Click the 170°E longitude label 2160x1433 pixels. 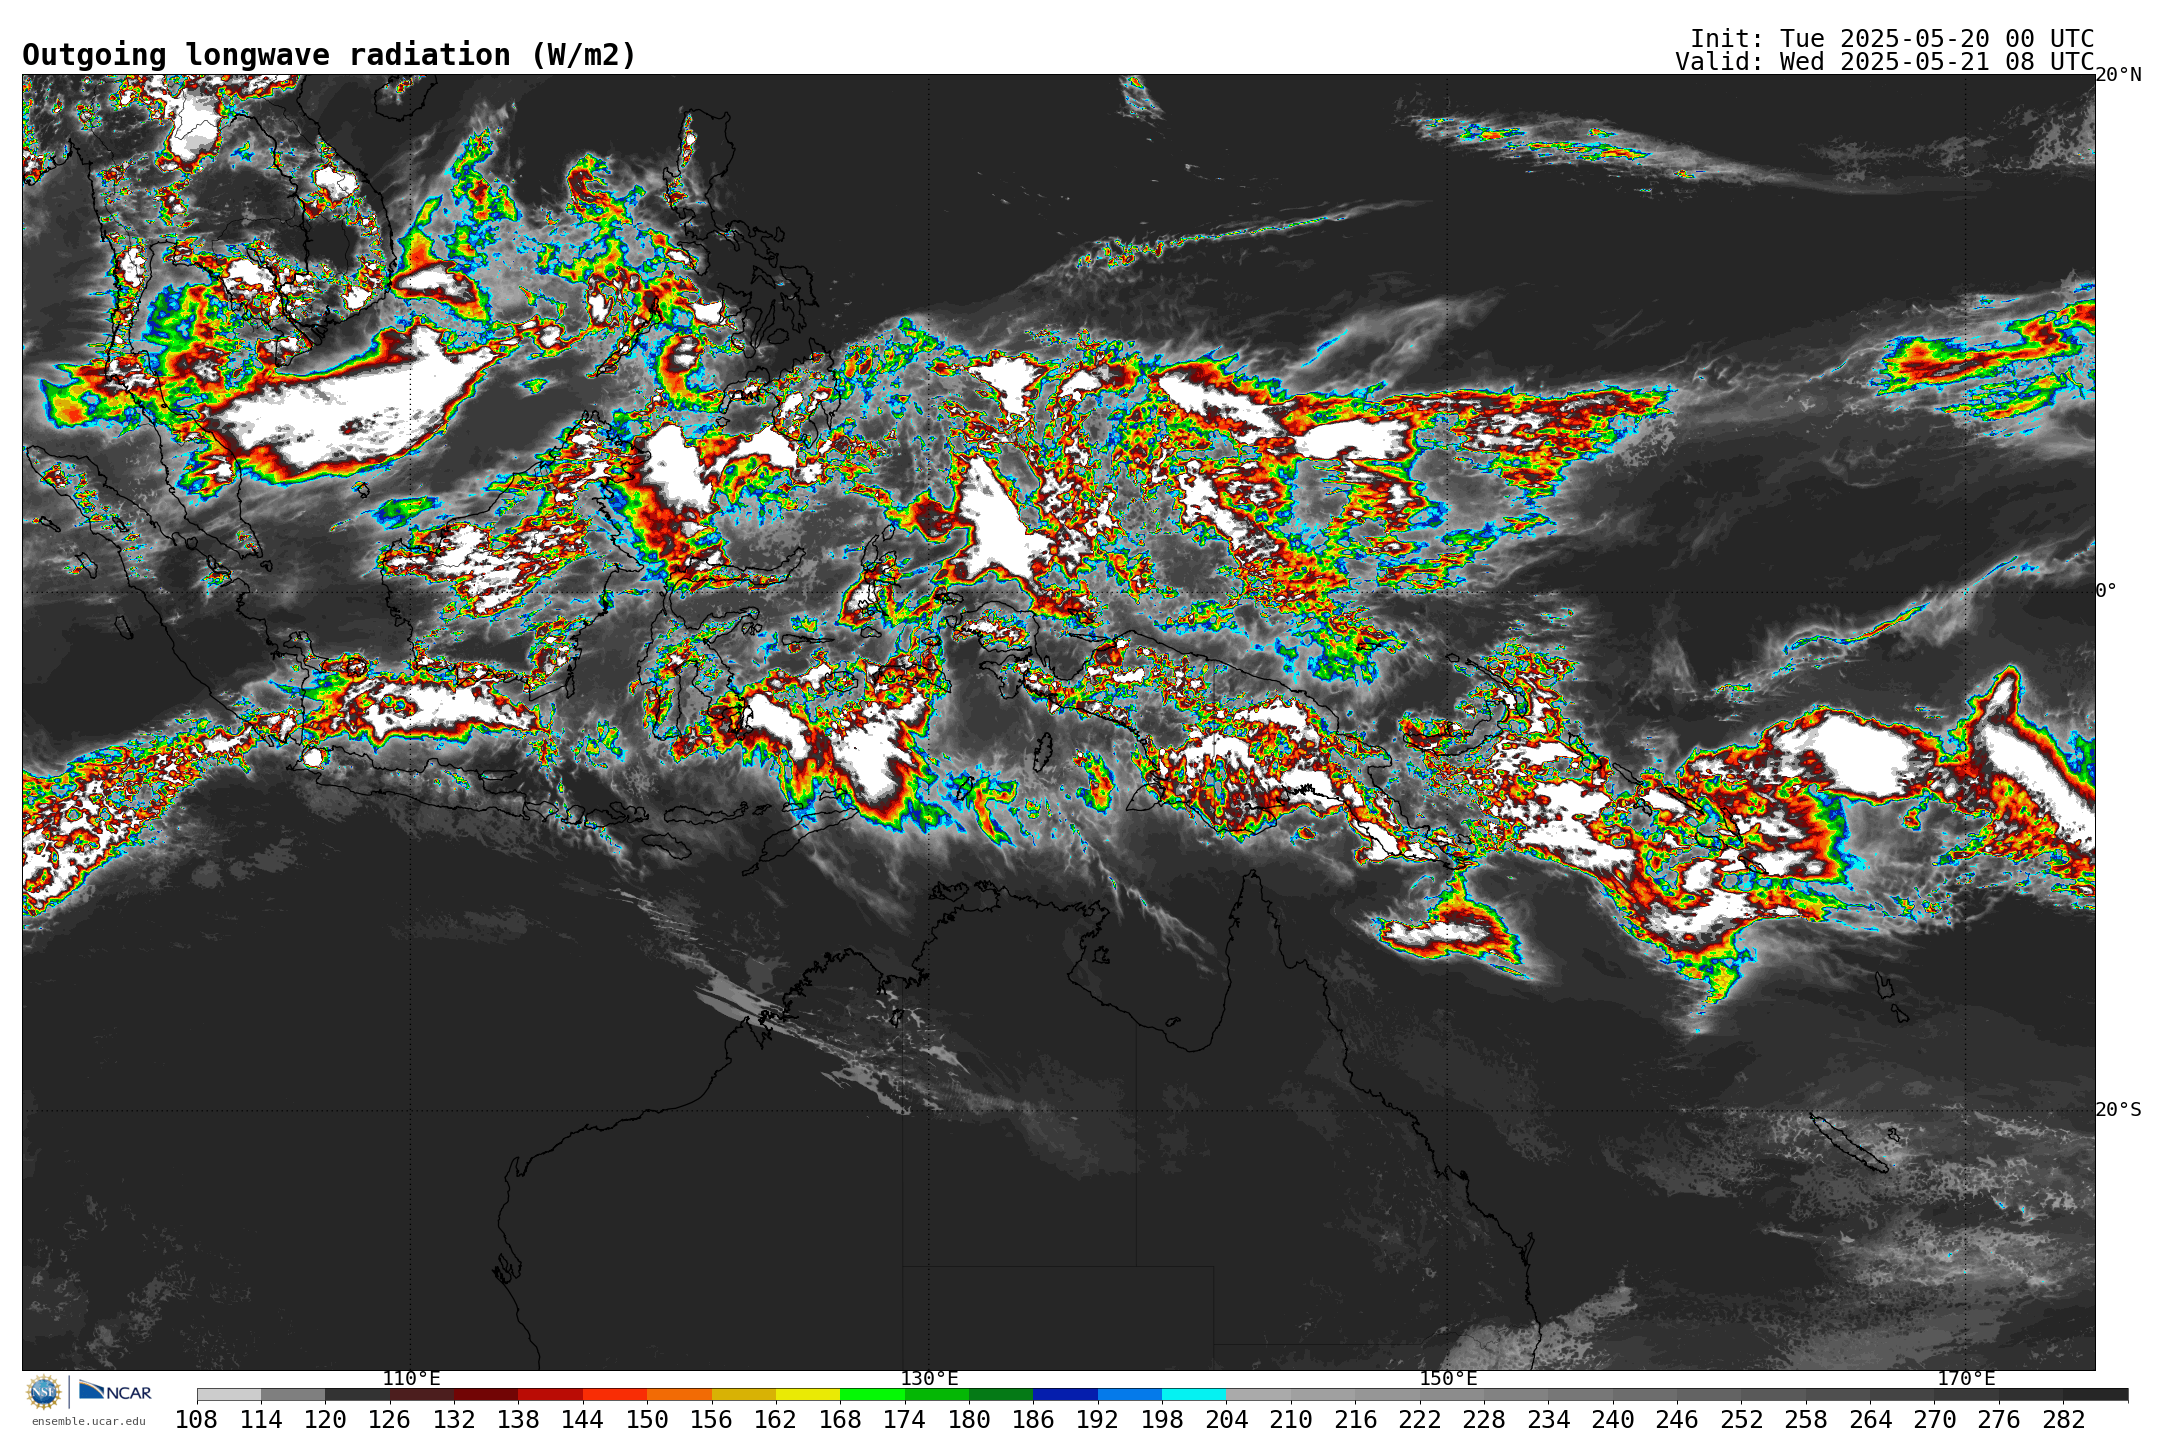click(x=1966, y=1379)
